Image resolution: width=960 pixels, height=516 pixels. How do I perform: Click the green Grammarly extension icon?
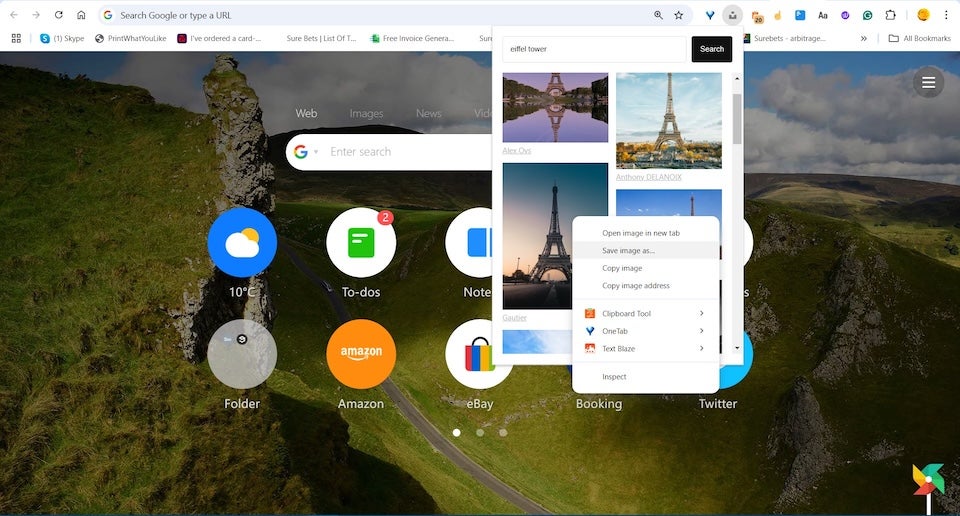868,15
